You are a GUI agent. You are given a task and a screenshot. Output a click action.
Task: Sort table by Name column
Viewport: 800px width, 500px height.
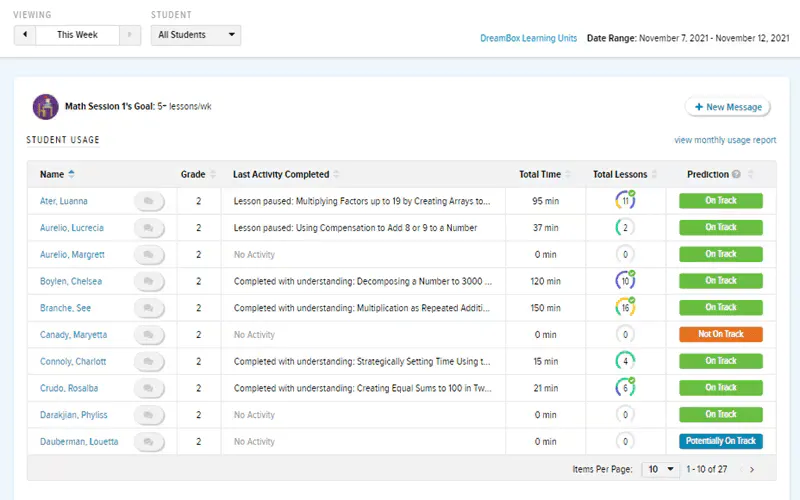(57, 174)
